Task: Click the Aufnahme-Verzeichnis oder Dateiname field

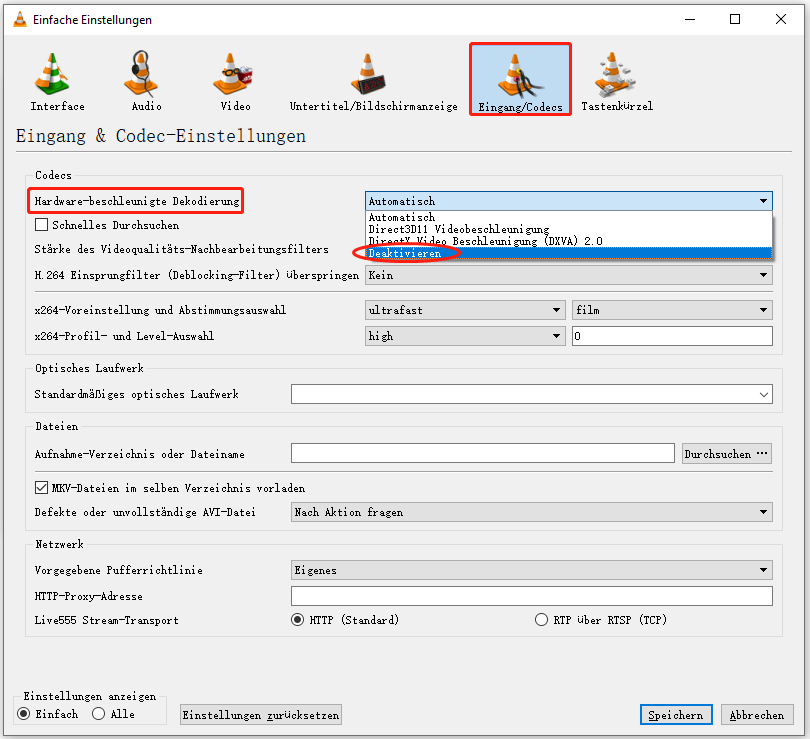Action: coord(482,453)
